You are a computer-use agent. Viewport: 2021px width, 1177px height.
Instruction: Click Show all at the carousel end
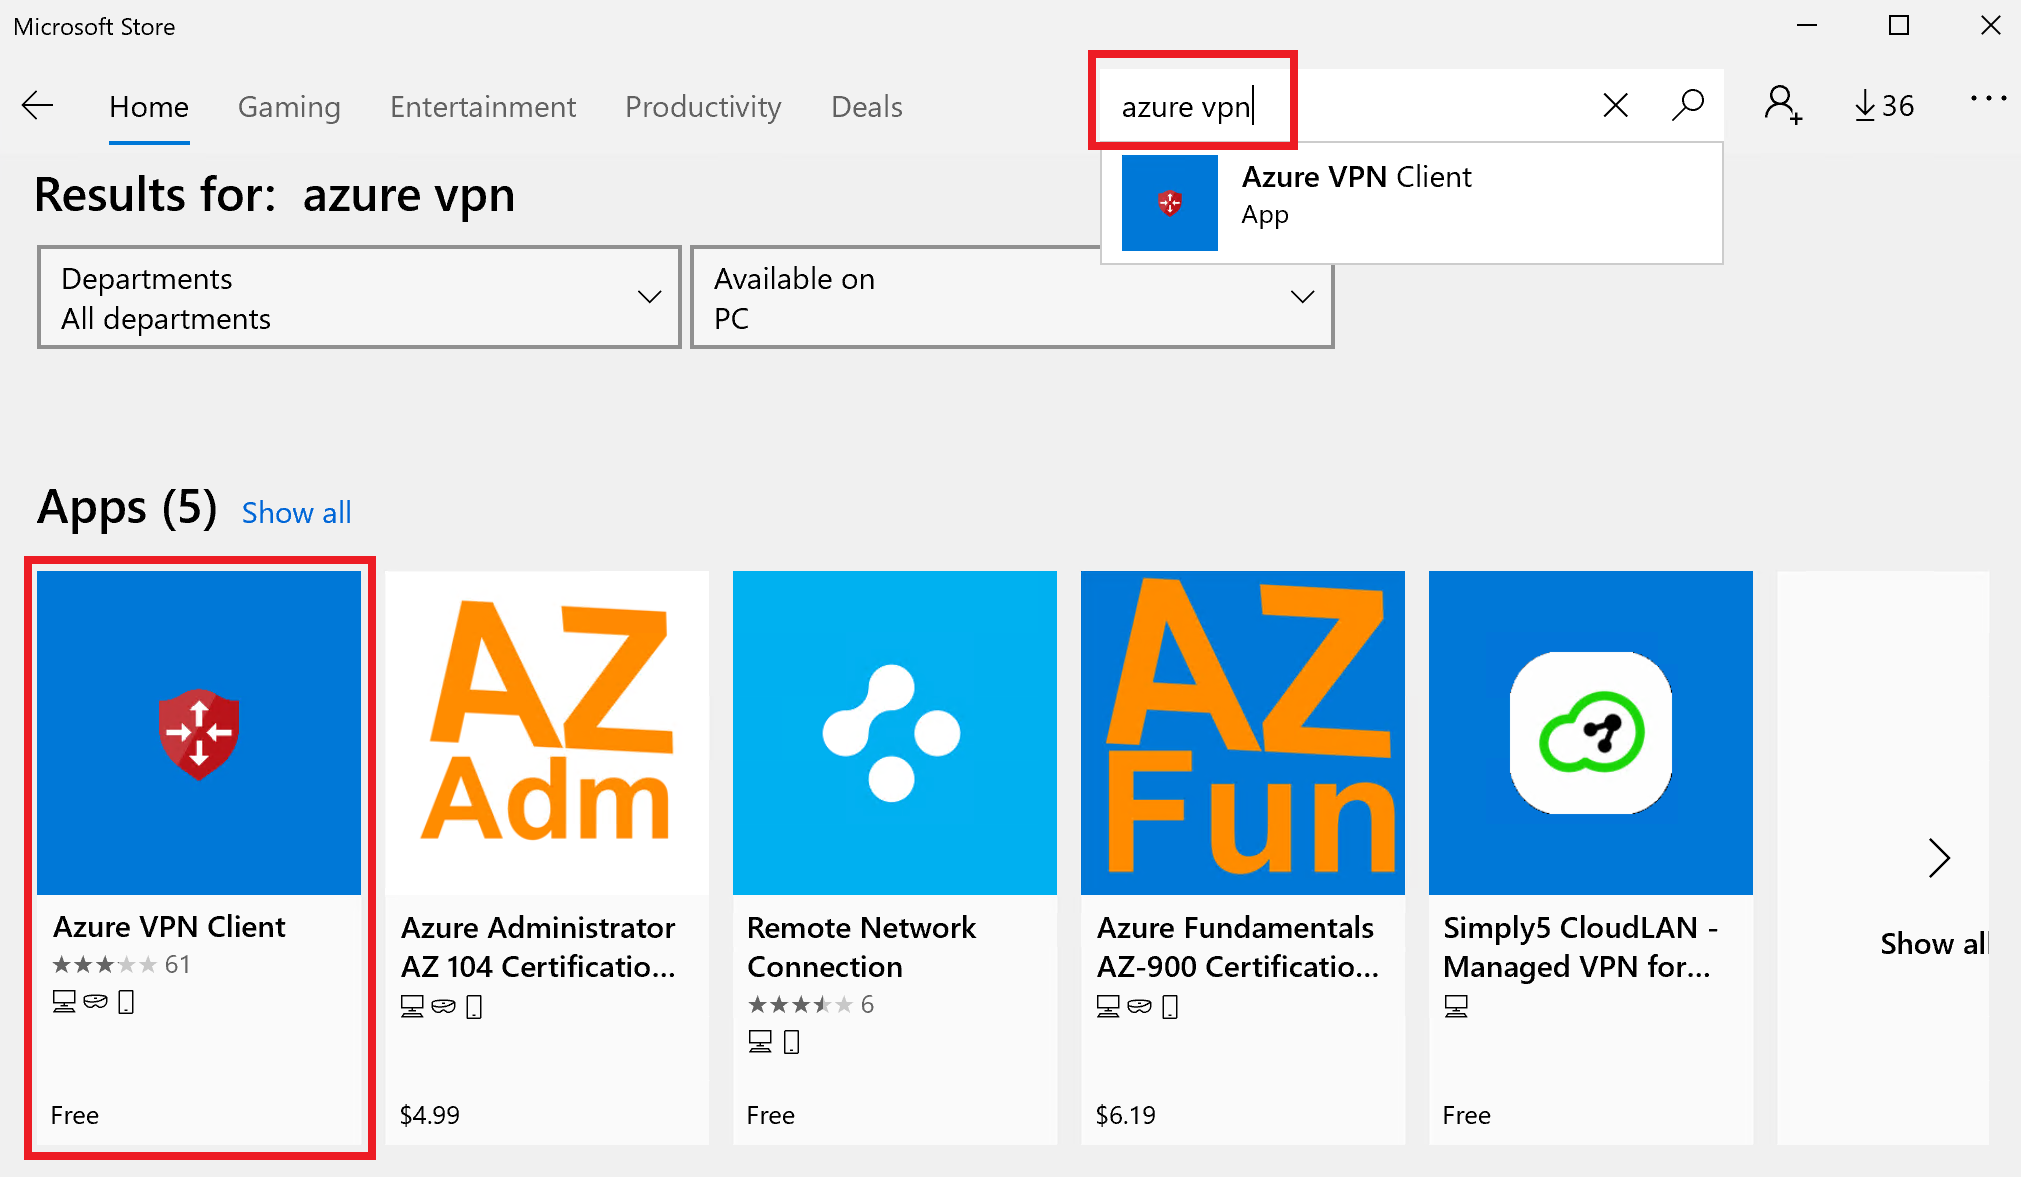pyautogui.click(x=1933, y=944)
